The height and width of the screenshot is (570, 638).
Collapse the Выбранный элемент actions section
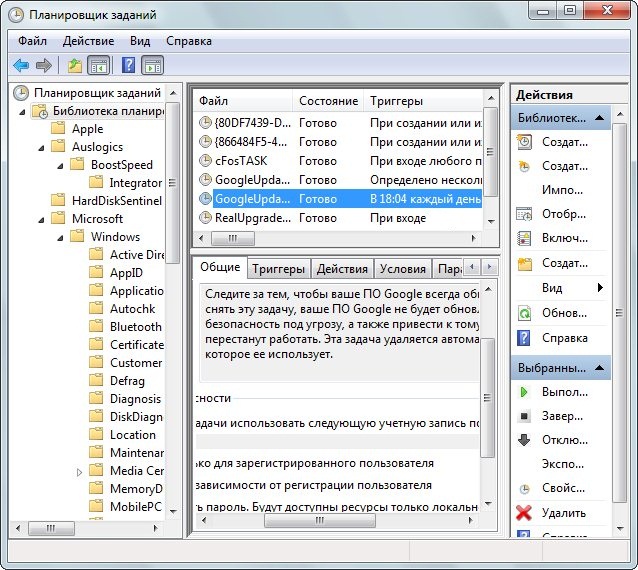599,368
